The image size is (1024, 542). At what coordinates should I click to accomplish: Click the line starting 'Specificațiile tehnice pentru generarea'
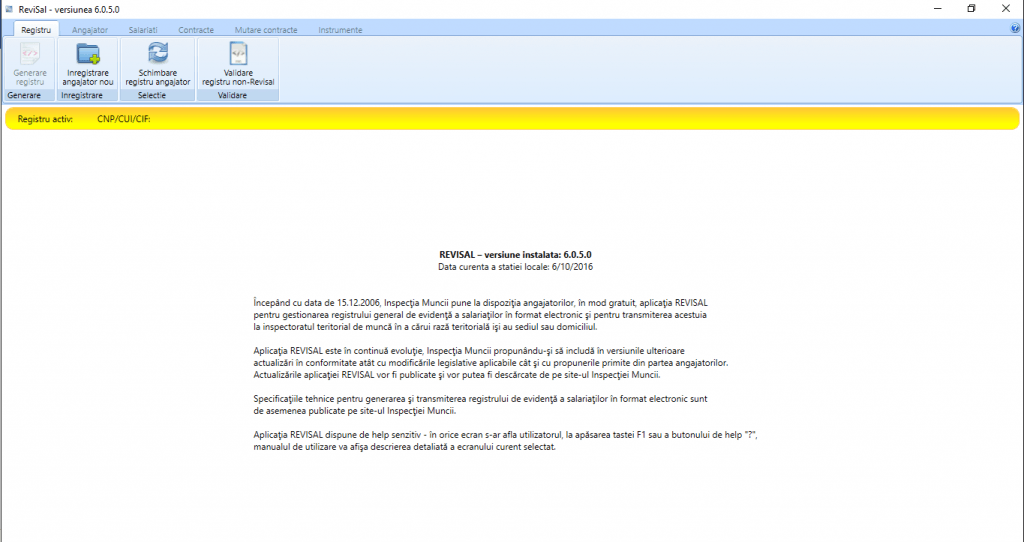(x=481, y=398)
